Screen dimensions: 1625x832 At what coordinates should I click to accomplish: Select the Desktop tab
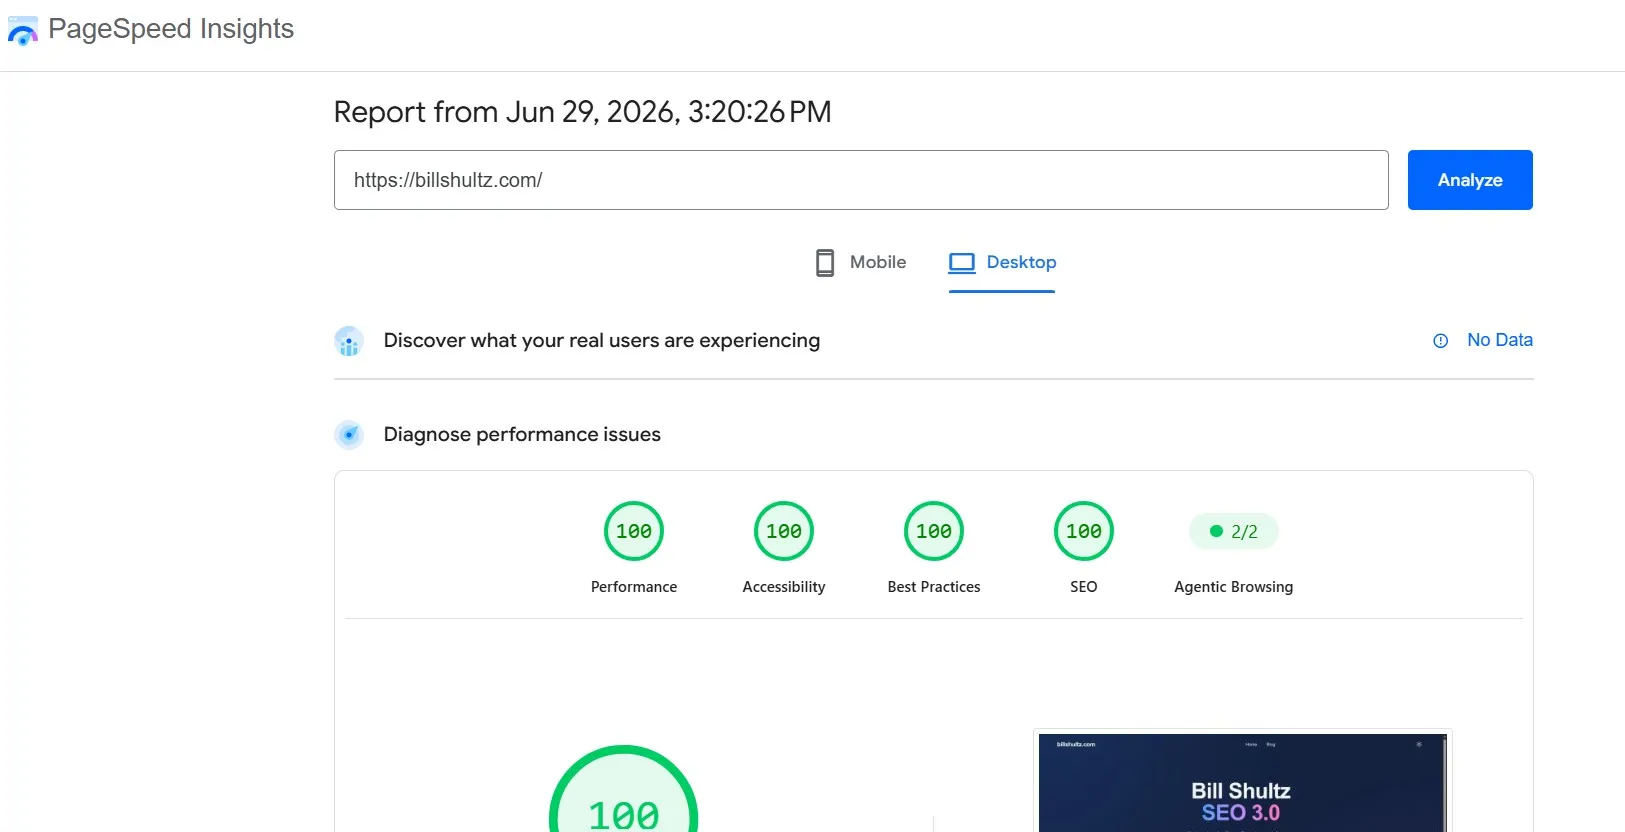click(x=1002, y=263)
